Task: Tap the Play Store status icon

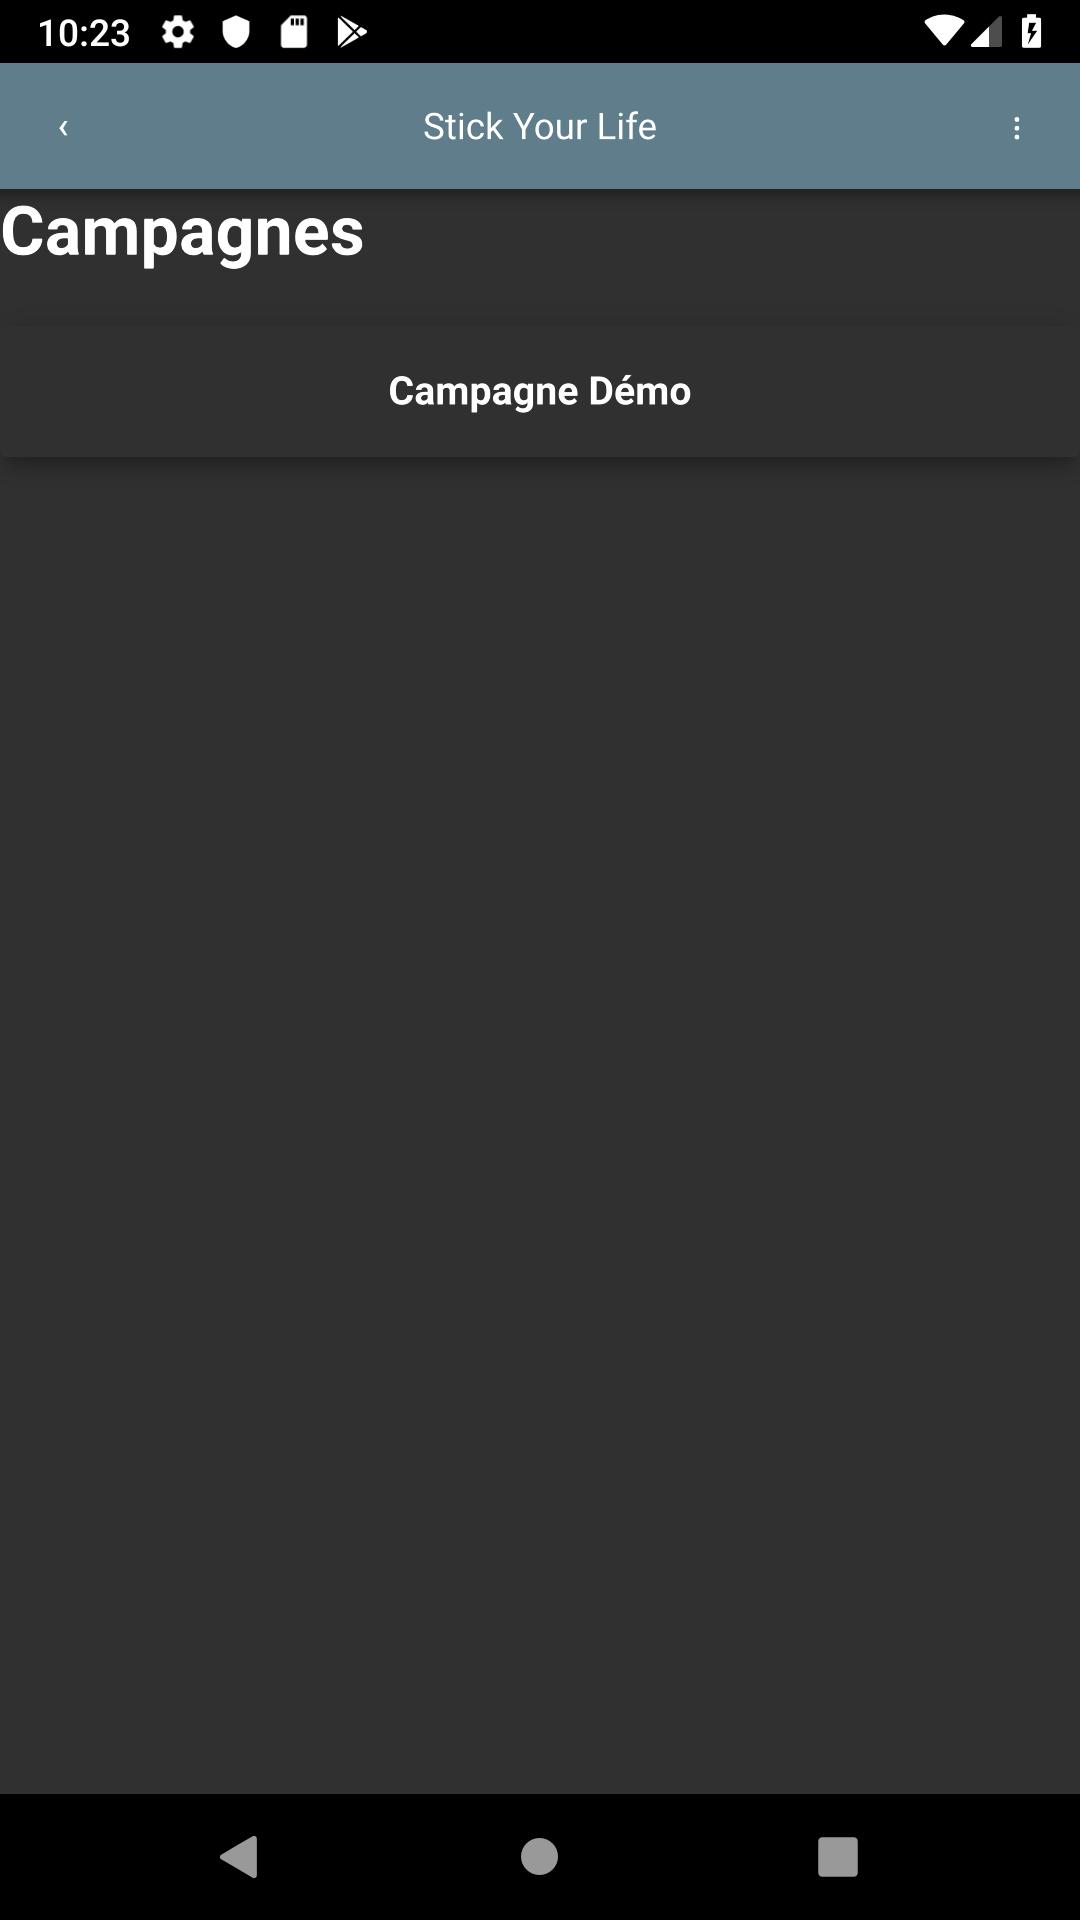Action: tap(351, 32)
